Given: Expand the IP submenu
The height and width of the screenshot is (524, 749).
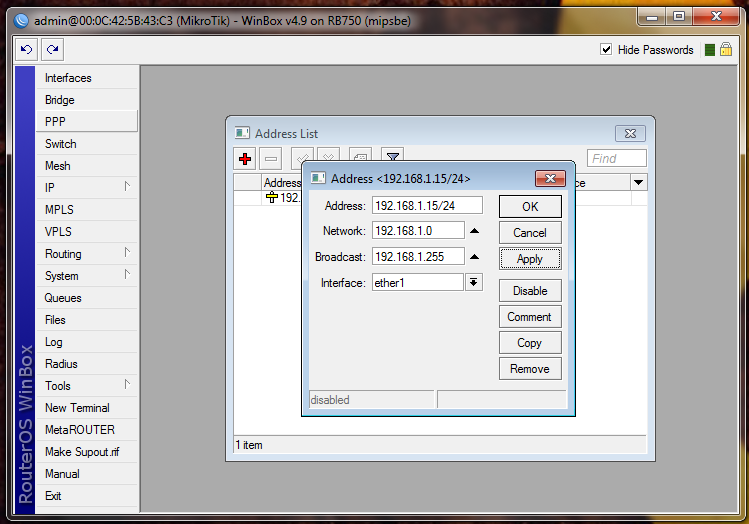Looking at the screenshot, I should (86, 188).
